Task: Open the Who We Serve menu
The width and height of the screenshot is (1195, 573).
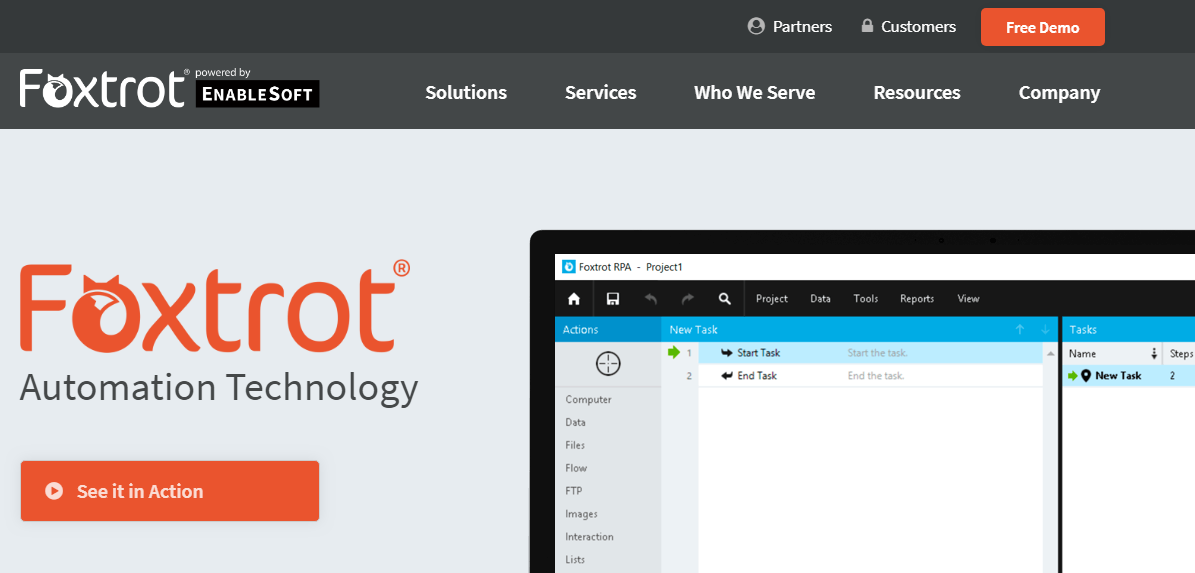Action: (x=754, y=92)
